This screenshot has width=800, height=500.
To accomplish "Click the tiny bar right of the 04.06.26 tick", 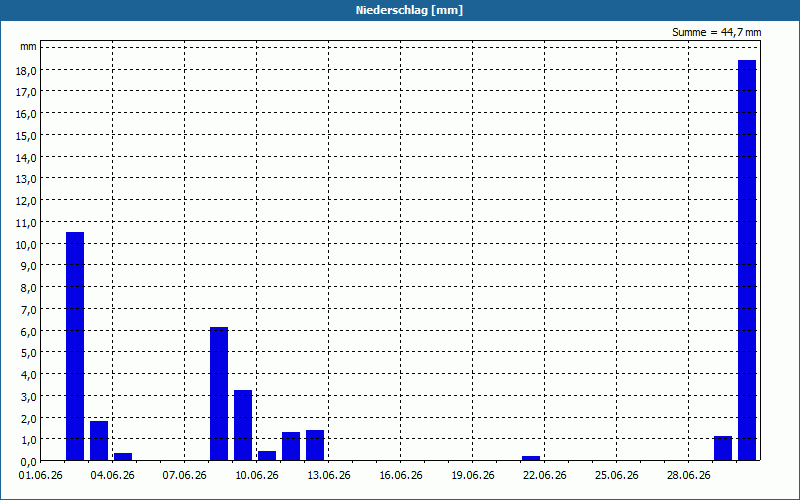I will click(123, 457).
